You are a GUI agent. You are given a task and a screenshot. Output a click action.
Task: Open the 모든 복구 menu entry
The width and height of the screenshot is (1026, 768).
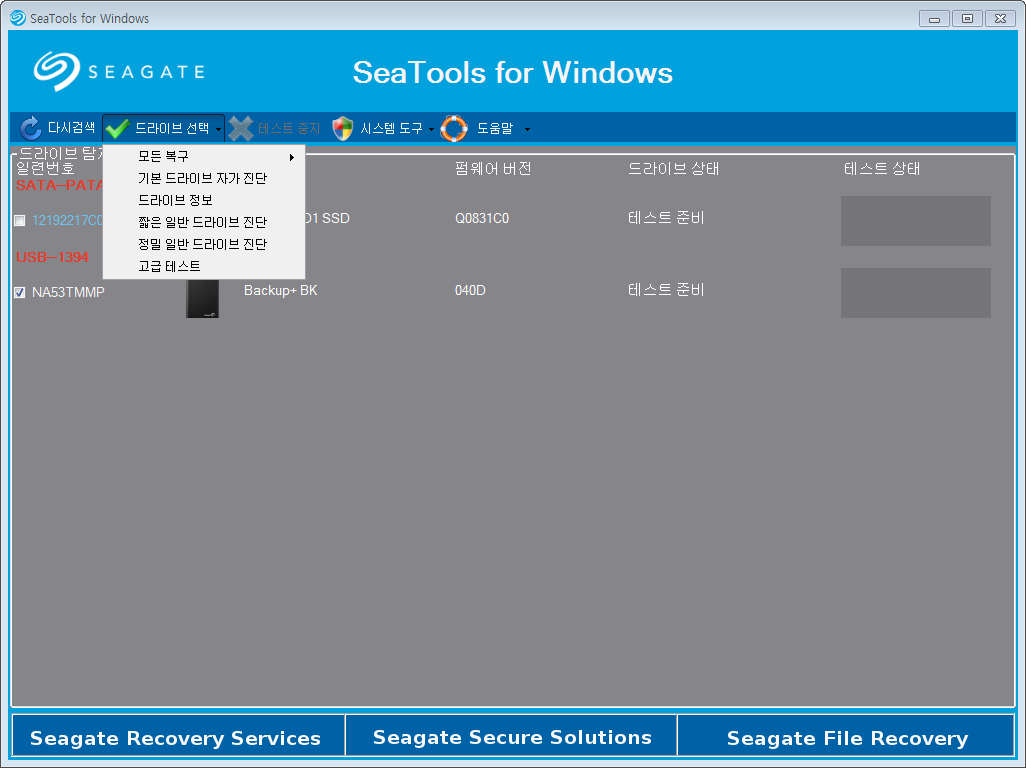(204, 156)
